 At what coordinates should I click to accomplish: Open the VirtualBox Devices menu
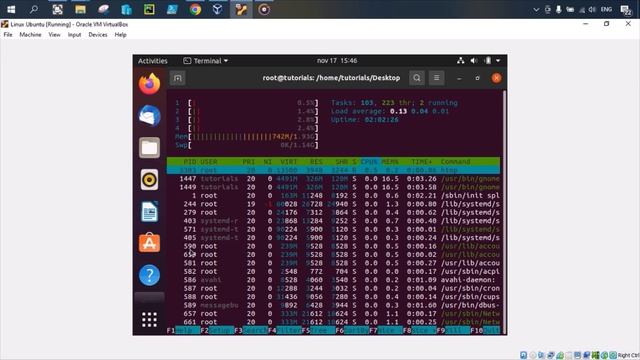[98, 35]
